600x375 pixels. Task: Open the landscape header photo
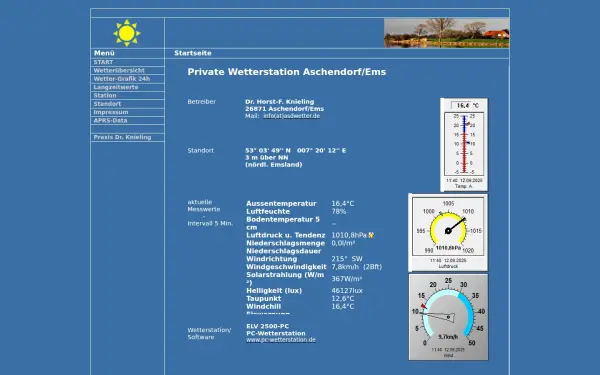[x=447, y=33]
